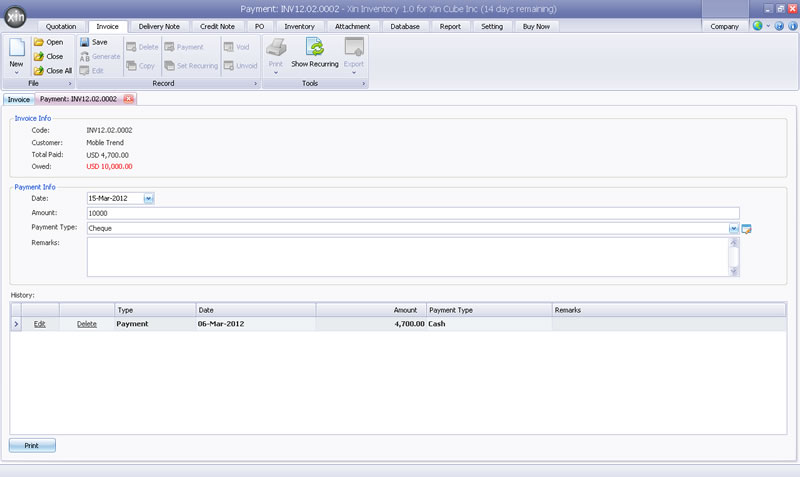The width and height of the screenshot is (800, 477).
Task: Sort history by Payment Type header
Action: point(489,310)
